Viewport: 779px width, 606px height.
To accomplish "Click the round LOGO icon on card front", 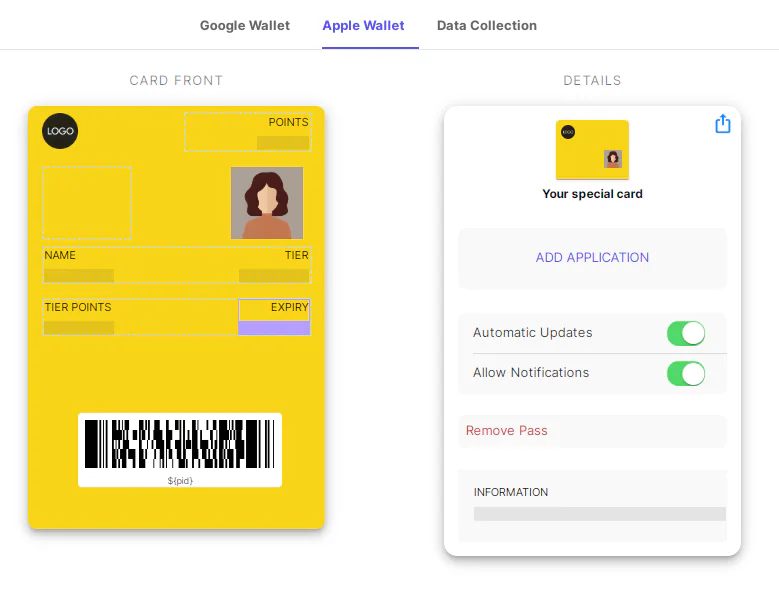I will pos(60,131).
